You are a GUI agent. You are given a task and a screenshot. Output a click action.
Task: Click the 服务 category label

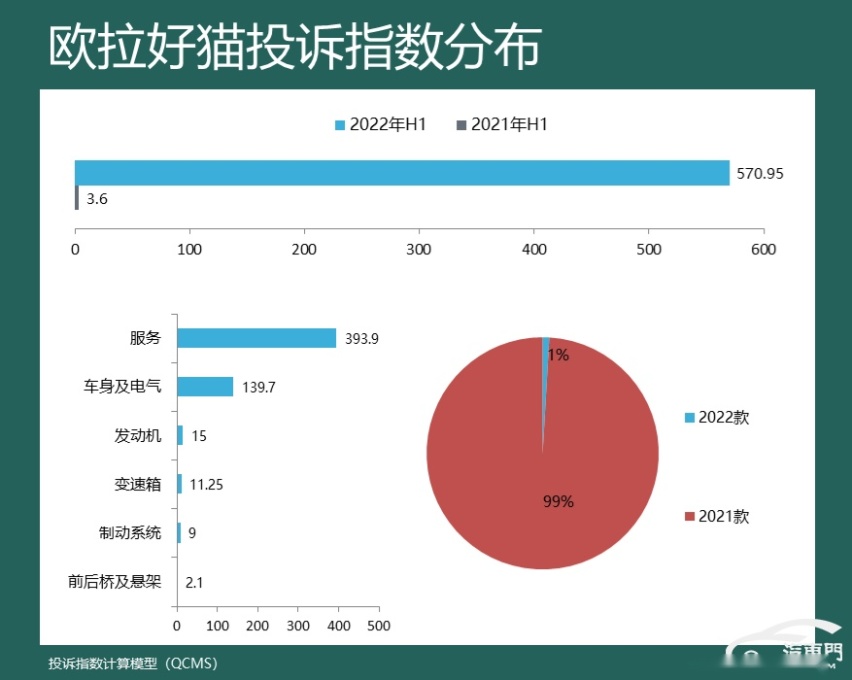145,338
